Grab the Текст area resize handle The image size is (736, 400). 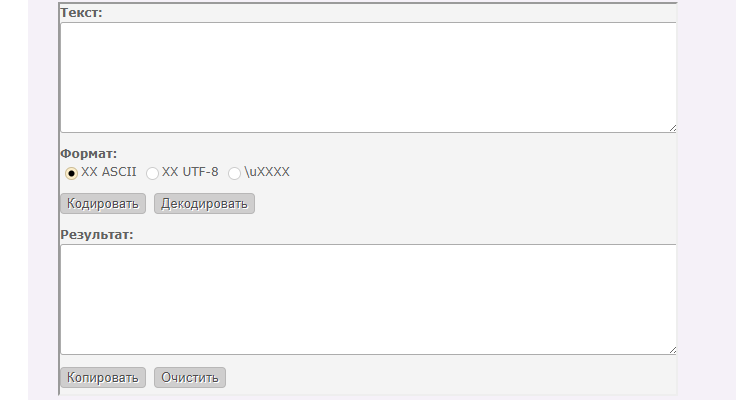[672, 128]
